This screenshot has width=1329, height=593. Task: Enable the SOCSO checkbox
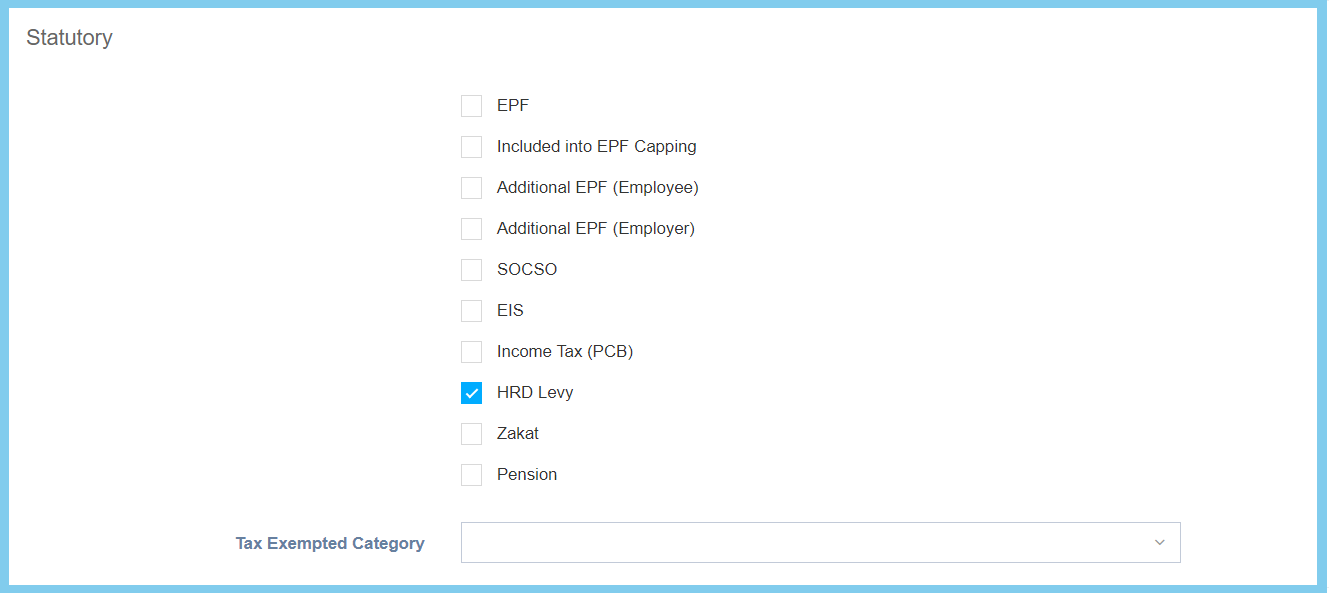[471, 270]
